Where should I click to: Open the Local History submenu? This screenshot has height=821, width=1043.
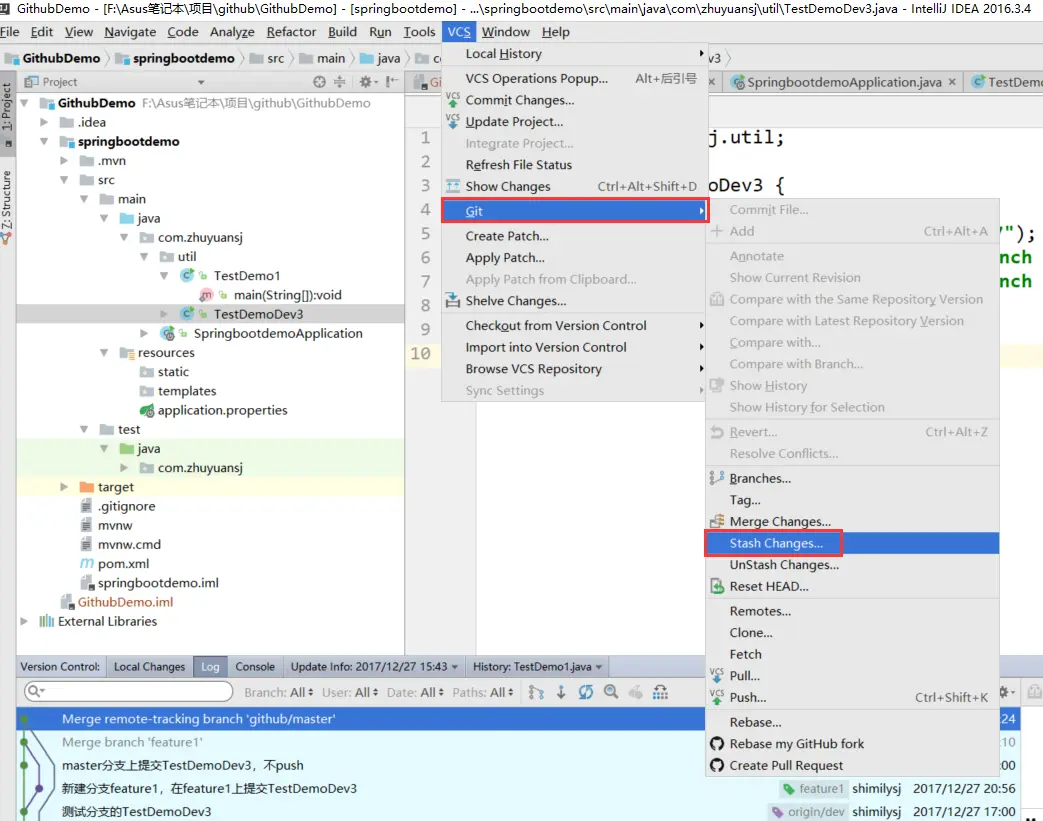tap(574, 54)
